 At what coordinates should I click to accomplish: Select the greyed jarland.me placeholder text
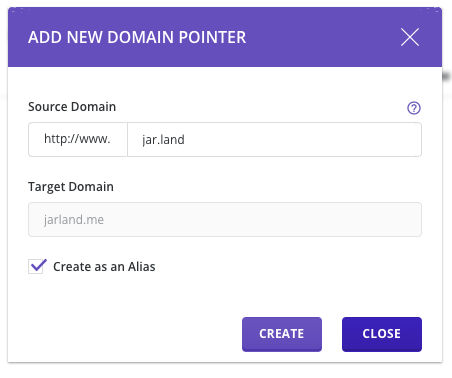click(74, 220)
